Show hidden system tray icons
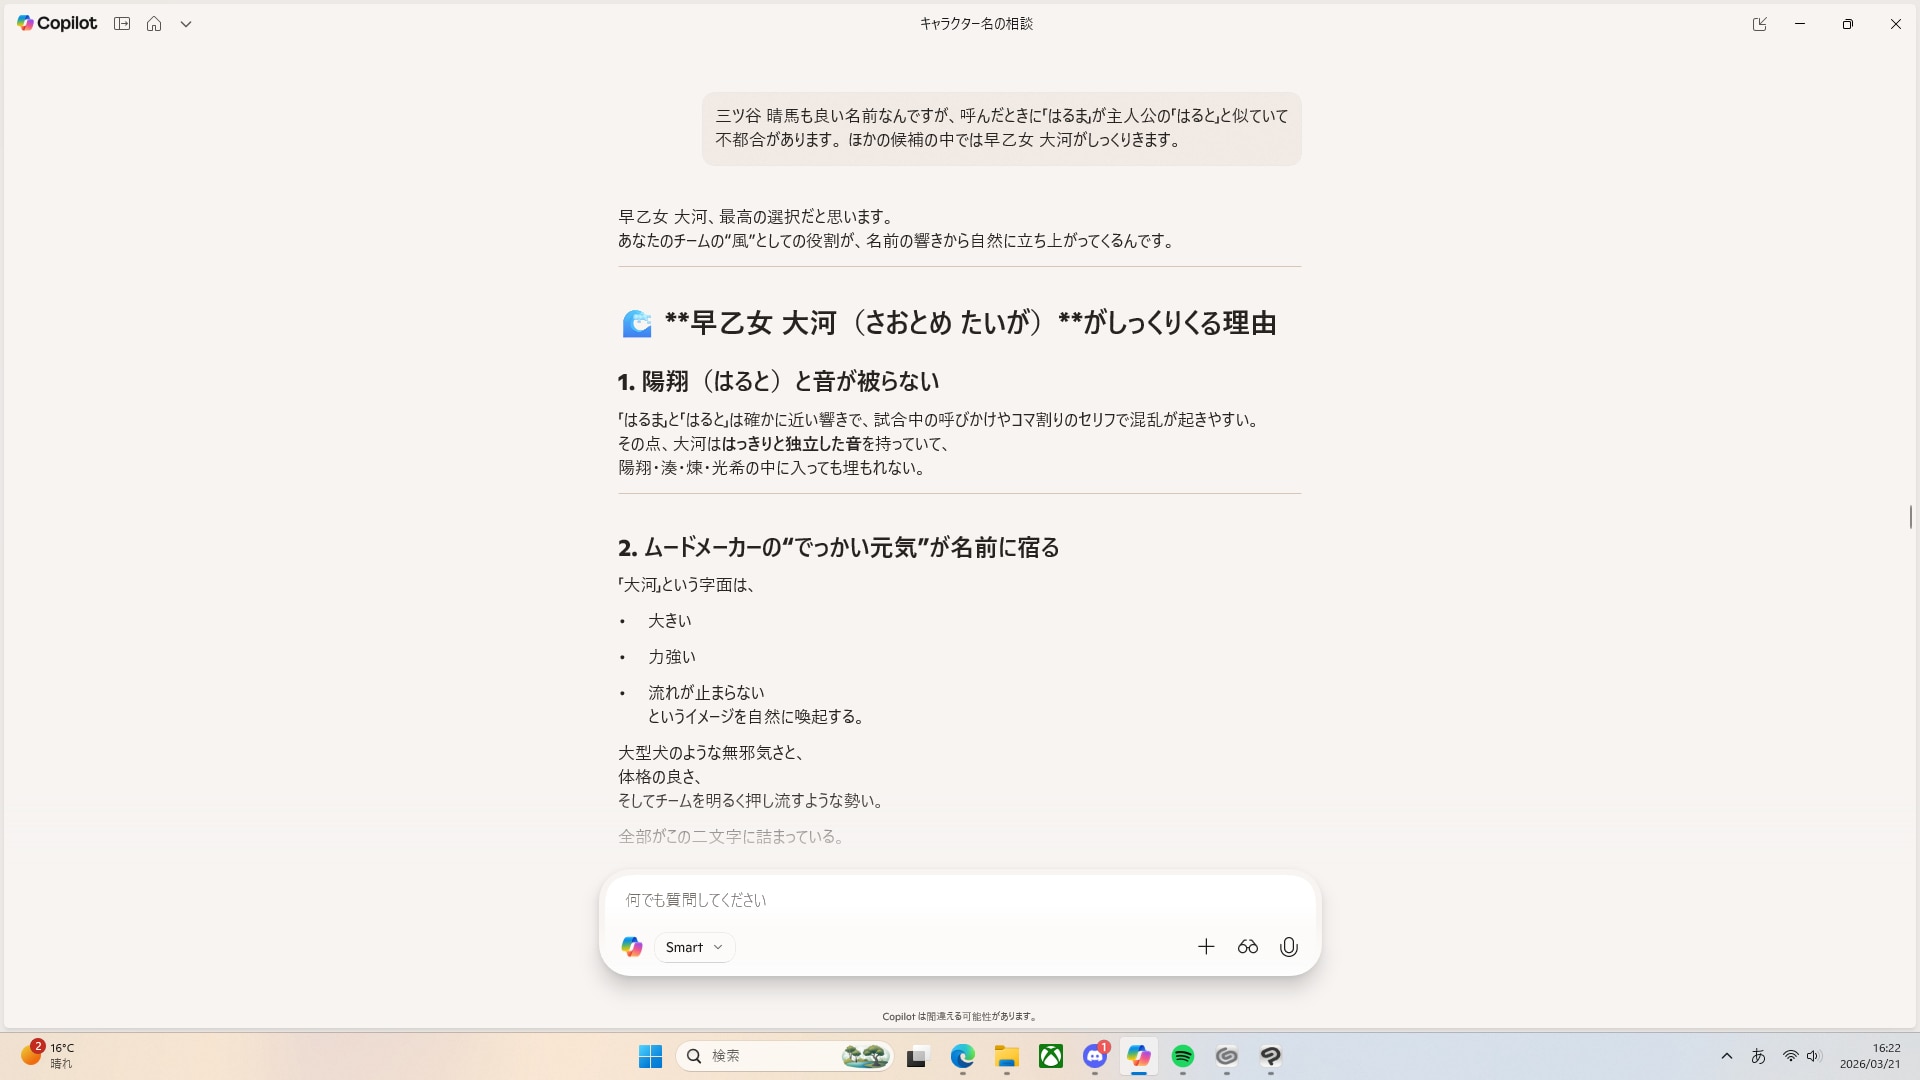The width and height of the screenshot is (1920, 1080). pyautogui.click(x=1726, y=1056)
